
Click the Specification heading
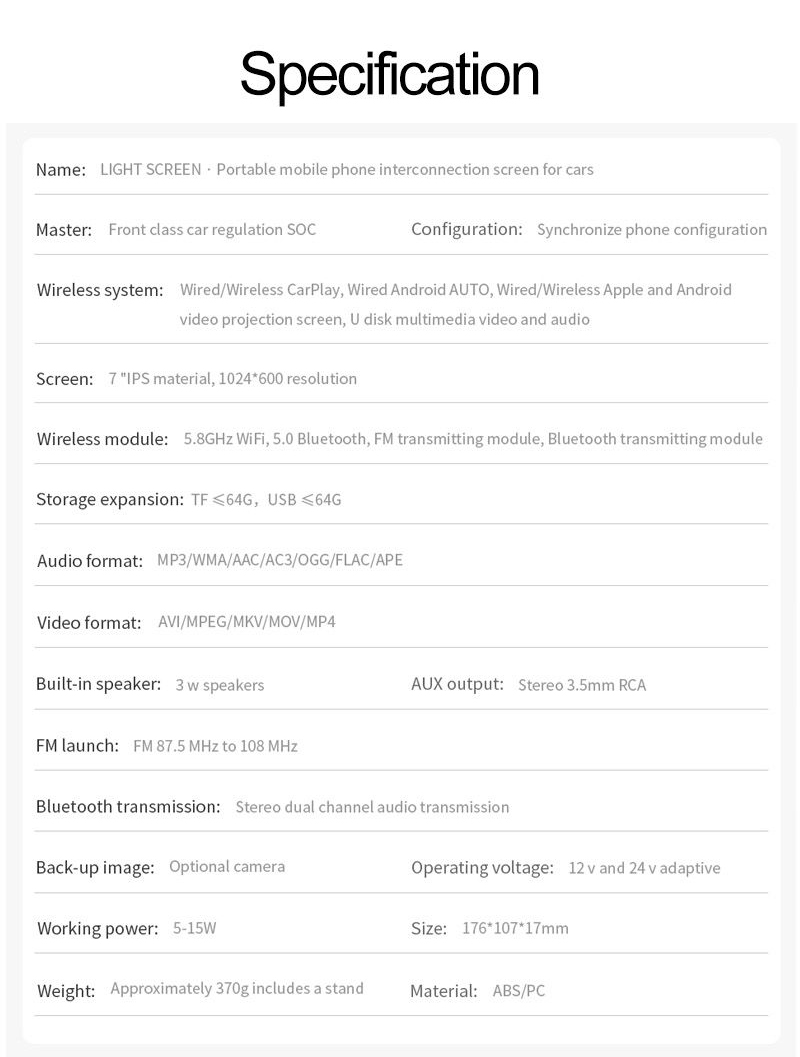[389, 74]
